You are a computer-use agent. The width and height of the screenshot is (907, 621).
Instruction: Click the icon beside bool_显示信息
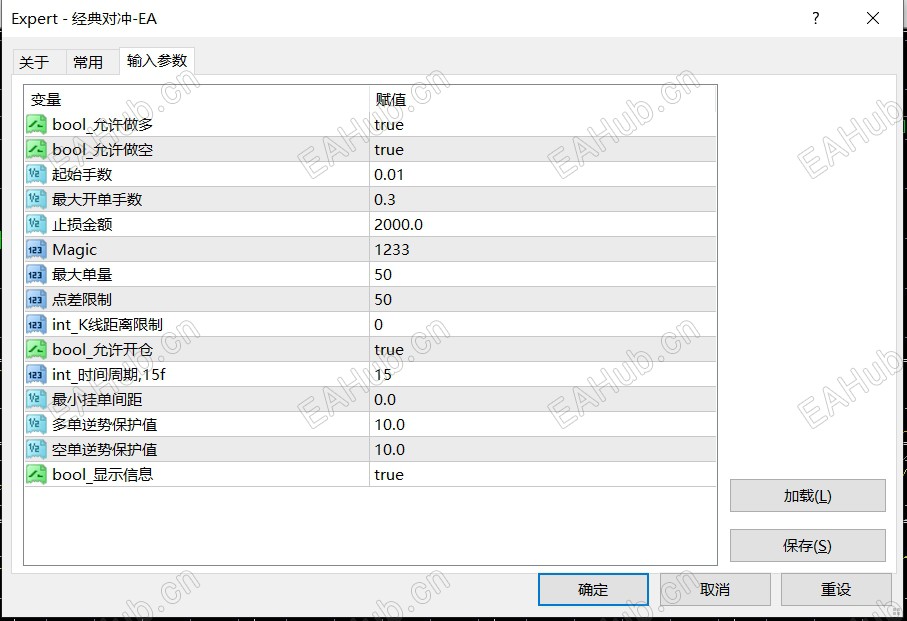click(36, 474)
